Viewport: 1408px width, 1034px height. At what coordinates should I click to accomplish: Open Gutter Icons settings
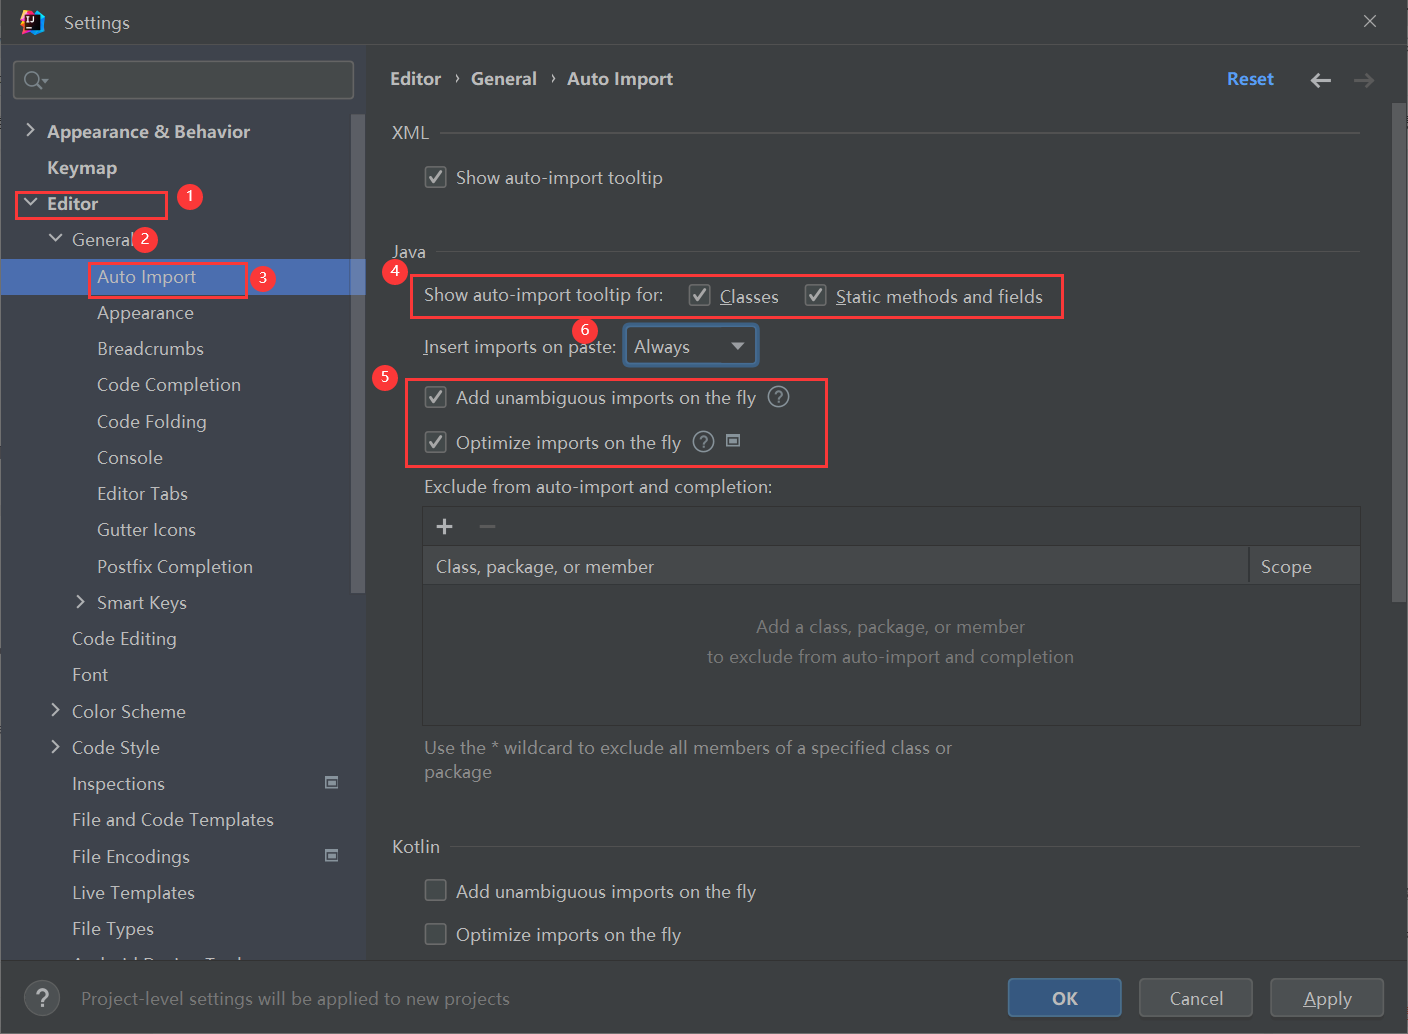click(146, 530)
